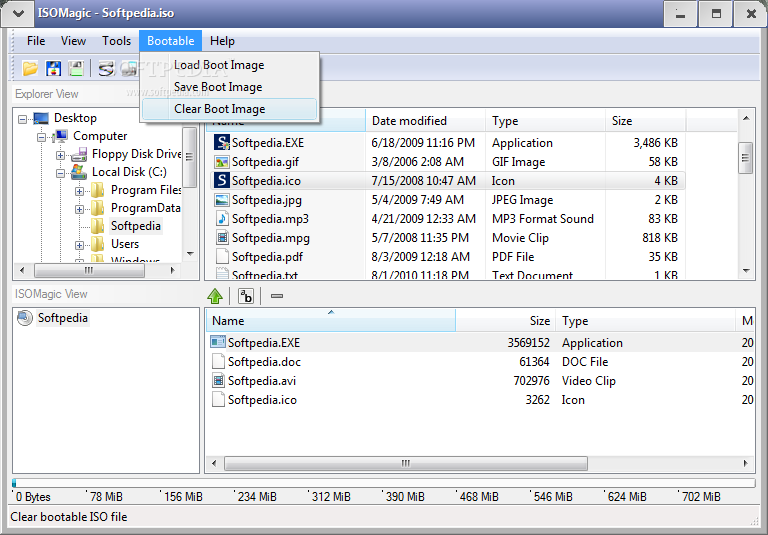Screen dimensions: 768x535
Task: Click the Users folder icon
Action: 97,244
